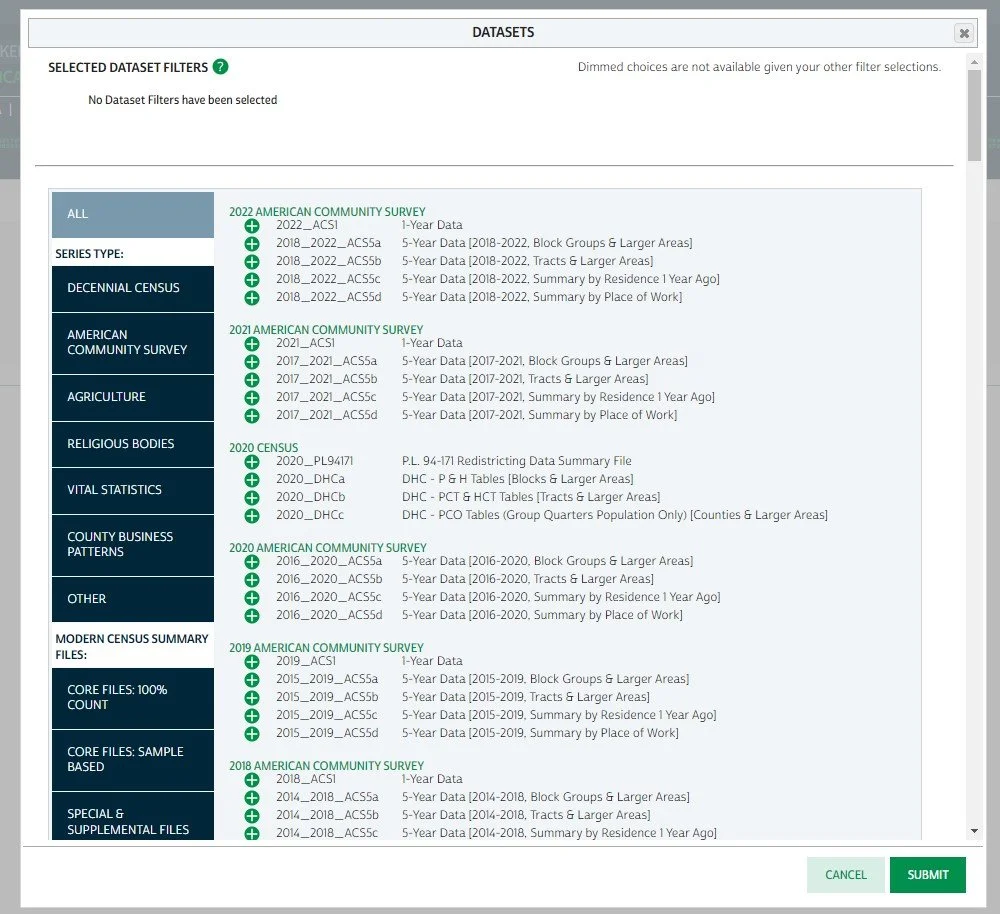
Task: Filter by American Community Survey series
Action: click(133, 343)
